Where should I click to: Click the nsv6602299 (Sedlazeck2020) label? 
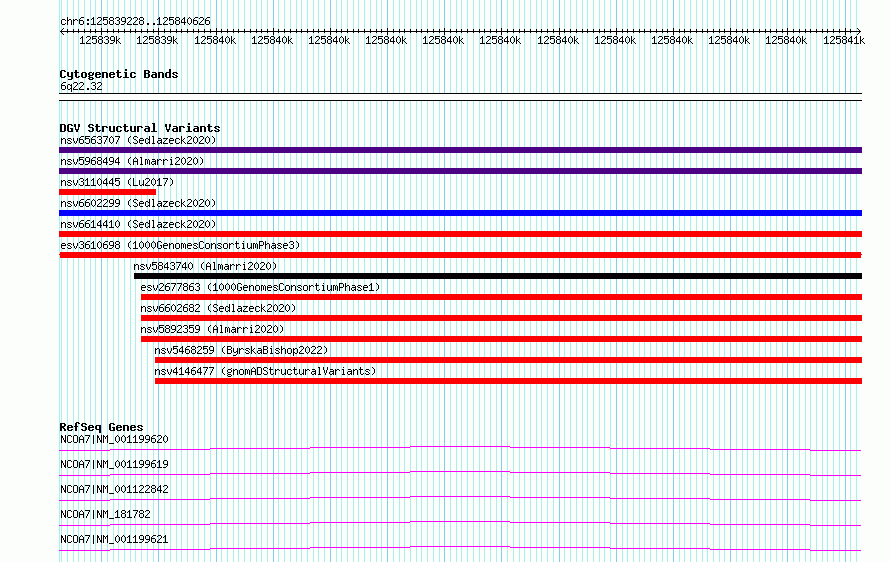[x=138, y=203]
